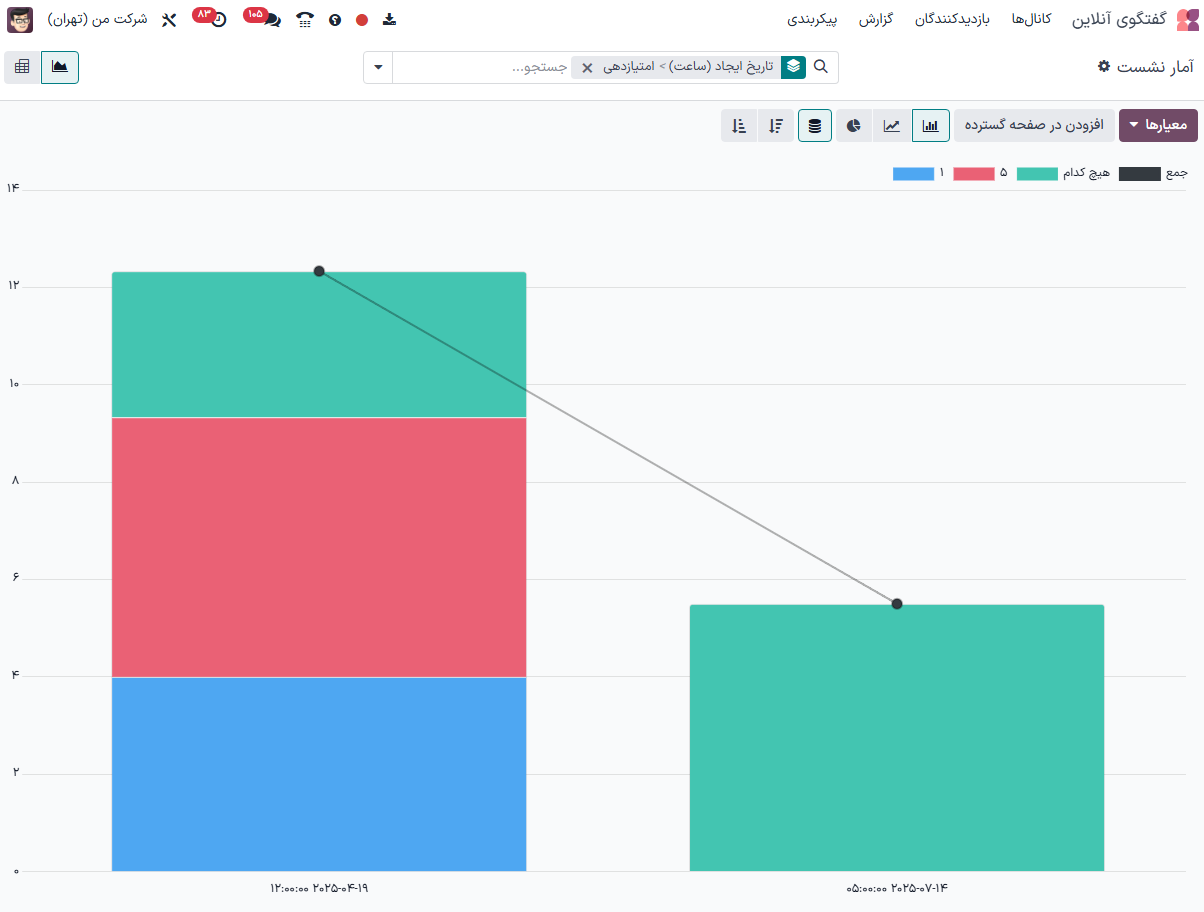The image size is (1204, 912).
Task: Sort chart data in ascending order
Action: click(739, 126)
